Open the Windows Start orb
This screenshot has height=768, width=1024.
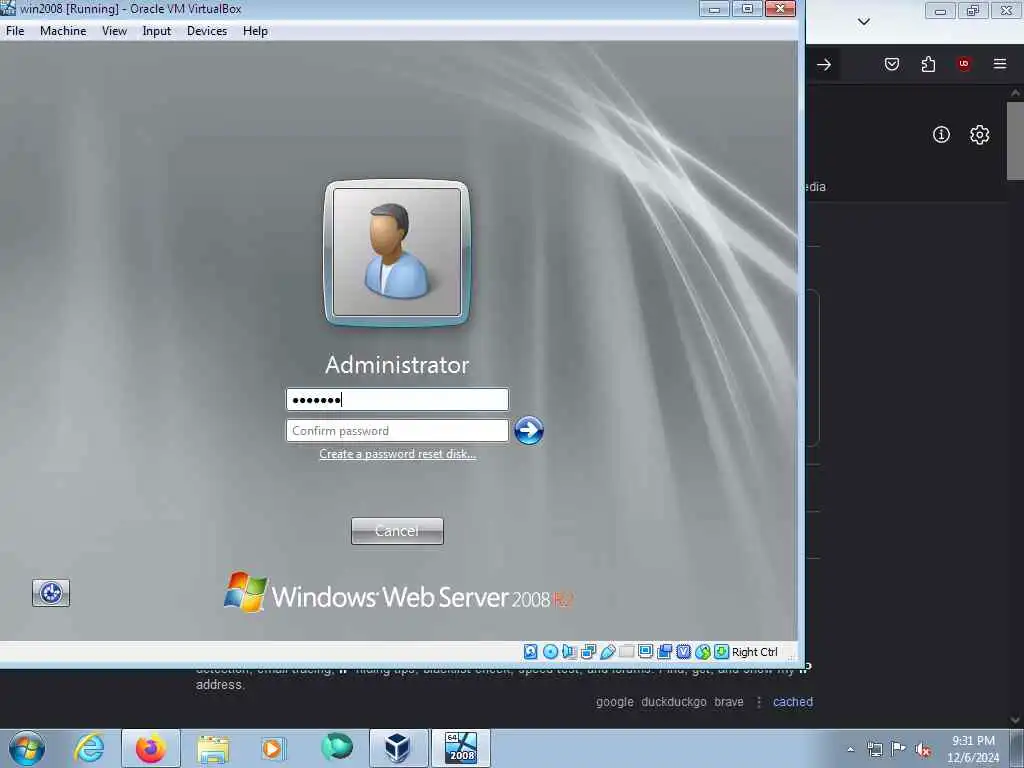point(27,748)
